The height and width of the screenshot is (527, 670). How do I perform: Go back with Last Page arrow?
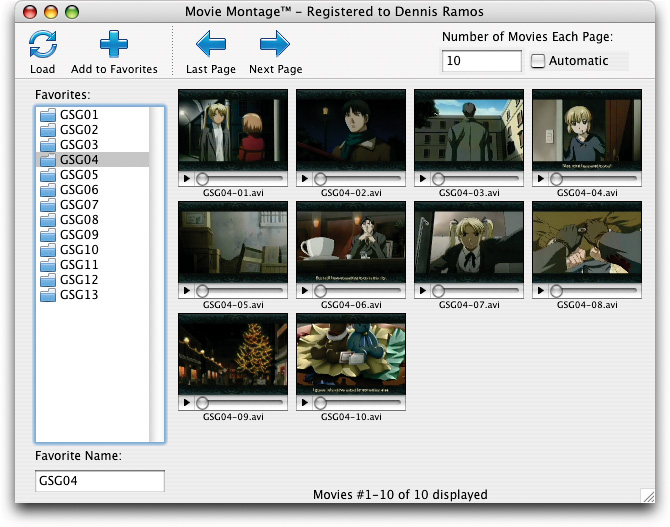211,44
